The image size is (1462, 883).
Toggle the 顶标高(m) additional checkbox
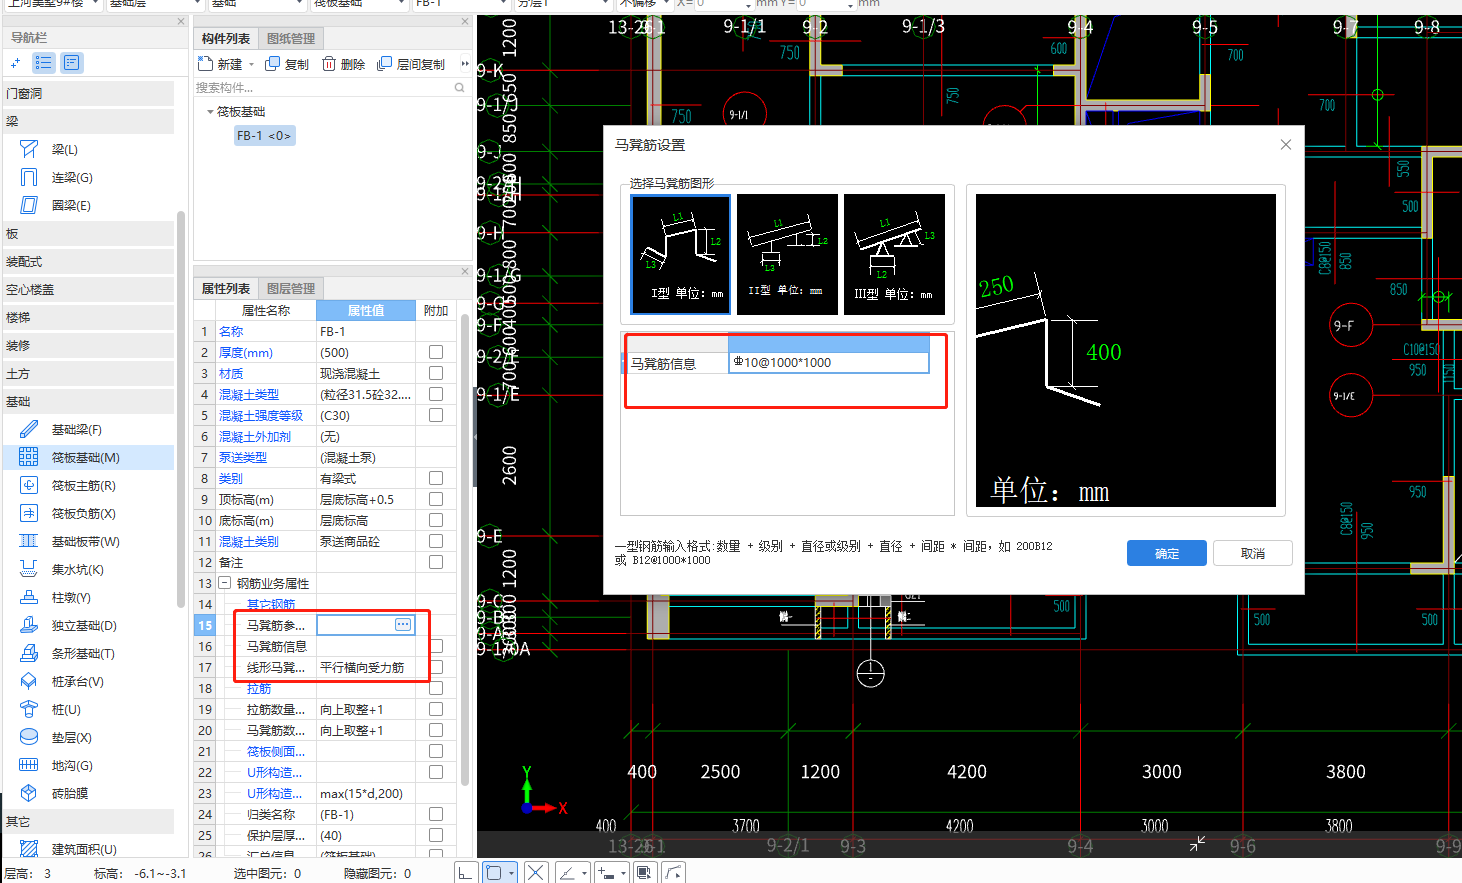pyautogui.click(x=436, y=499)
